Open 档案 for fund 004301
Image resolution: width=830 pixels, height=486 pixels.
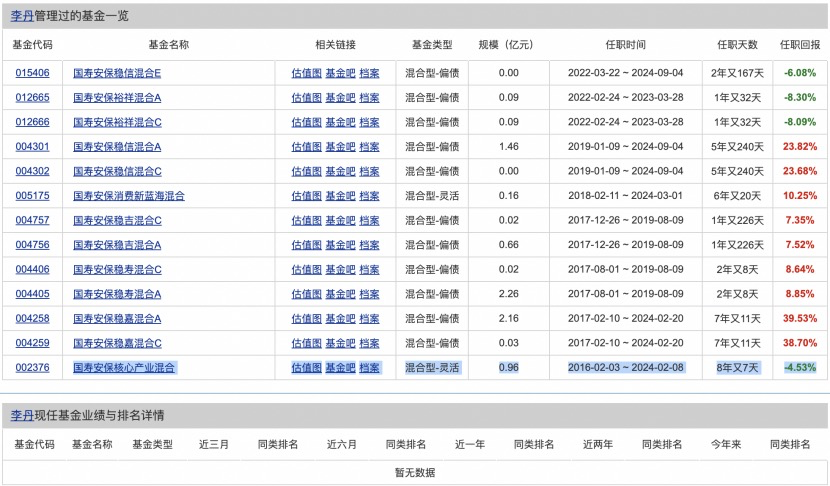pyautogui.click(x=369, y=146)
